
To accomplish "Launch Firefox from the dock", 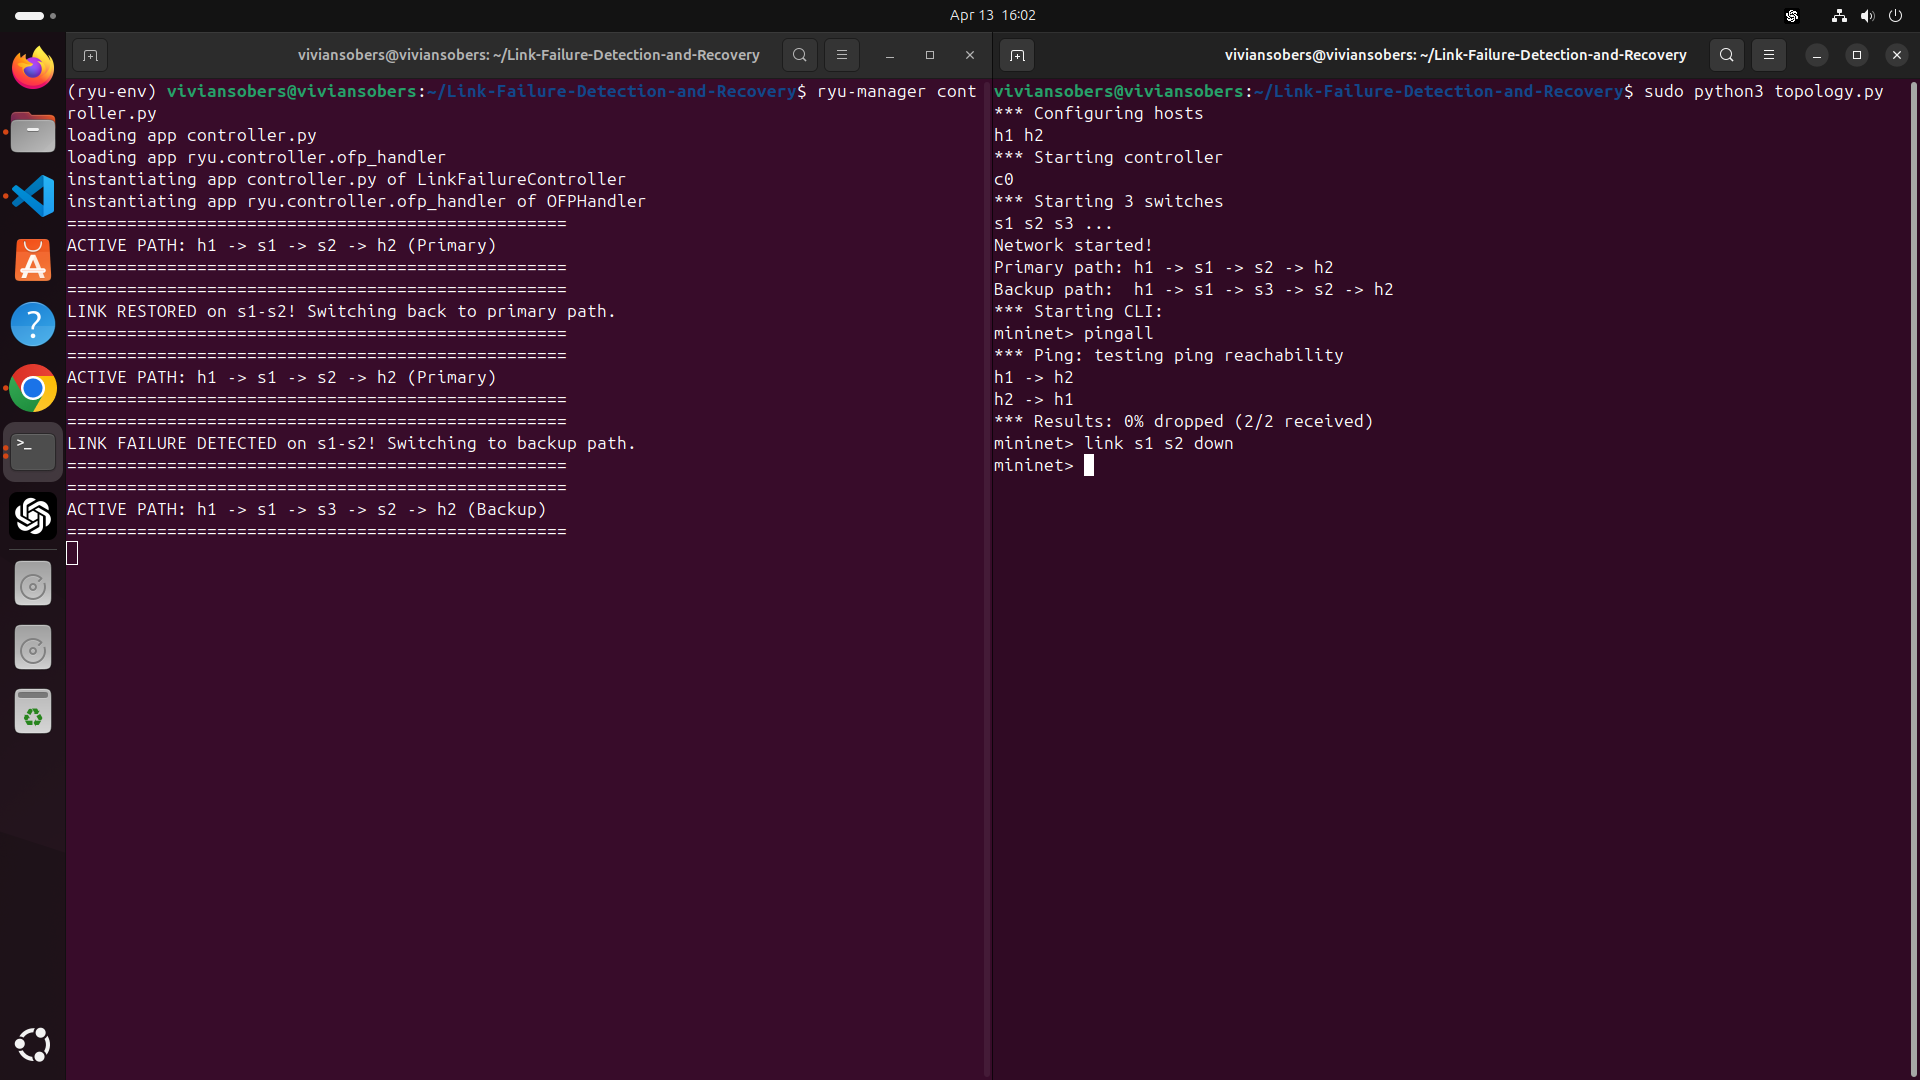I will (x=33, y=68).
